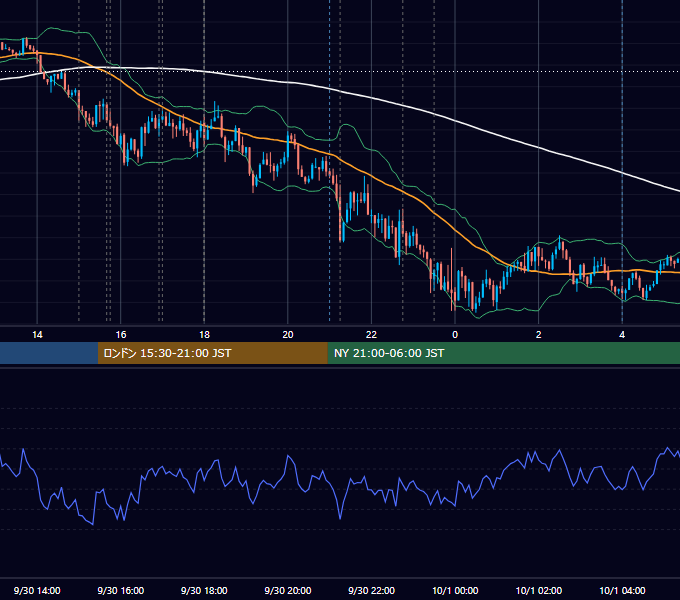Image resolution: width=680 pixels, height=600 pixels.
Task: Click the 9/30 20:00 time label
Action: coord(288,590)
